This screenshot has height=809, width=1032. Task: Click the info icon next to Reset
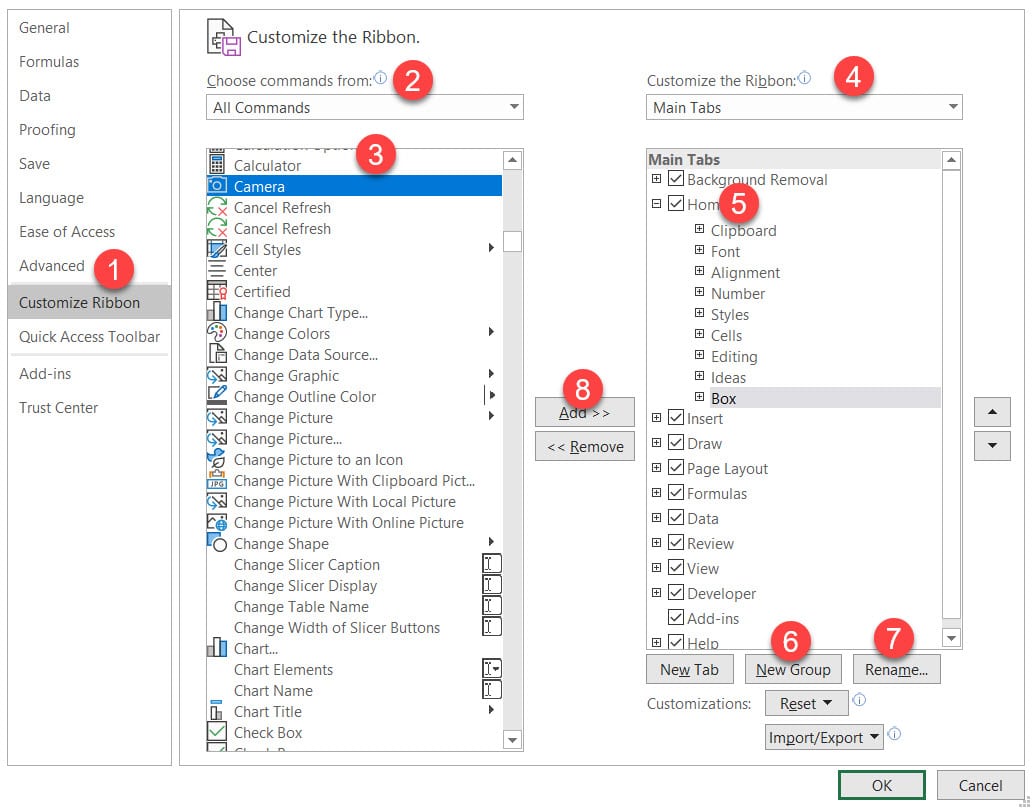[x=860, y=700]
